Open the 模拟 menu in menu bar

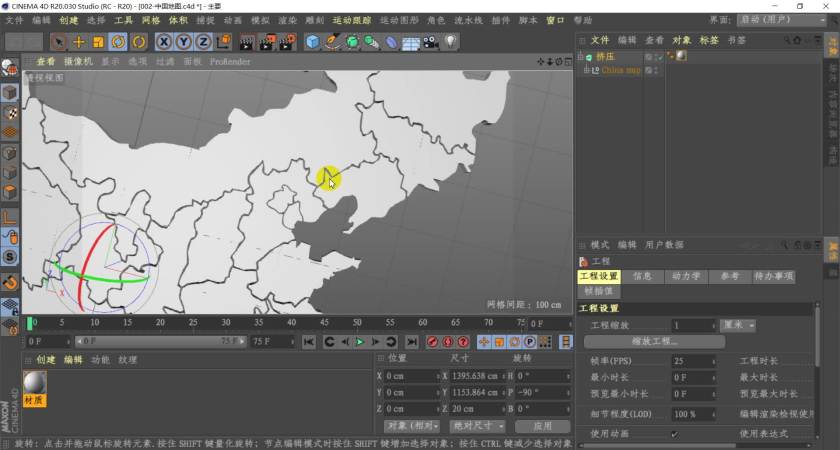[259, 20]
